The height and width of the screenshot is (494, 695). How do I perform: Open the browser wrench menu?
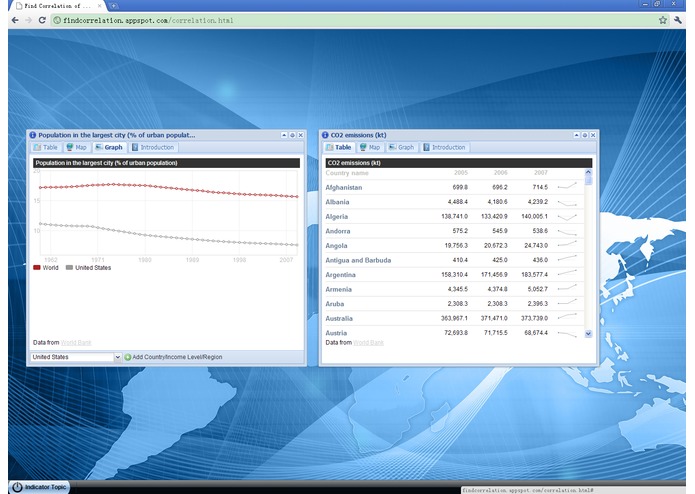tap(678, 20)
